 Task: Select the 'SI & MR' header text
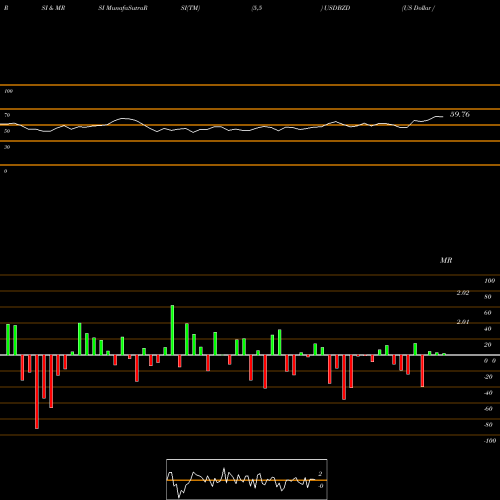point(53,8)
